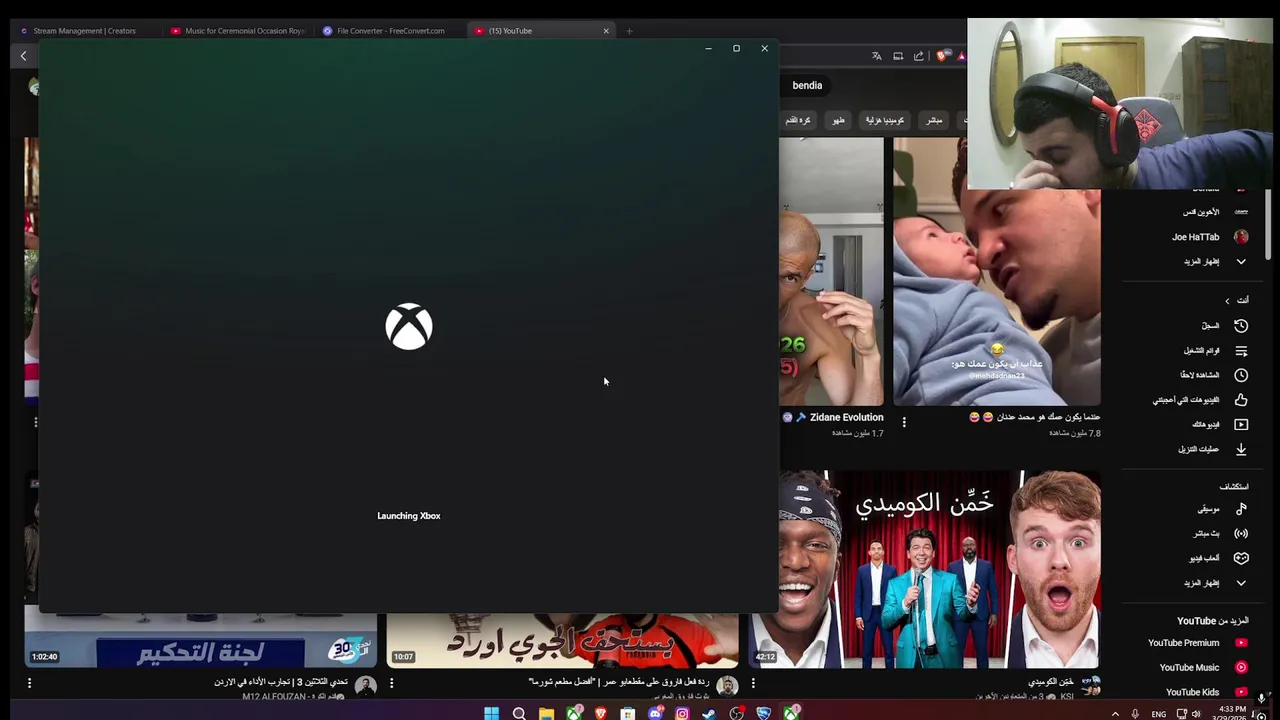Open OBS Studio from taskbar
1280x720 pixels.
(737, 713)
